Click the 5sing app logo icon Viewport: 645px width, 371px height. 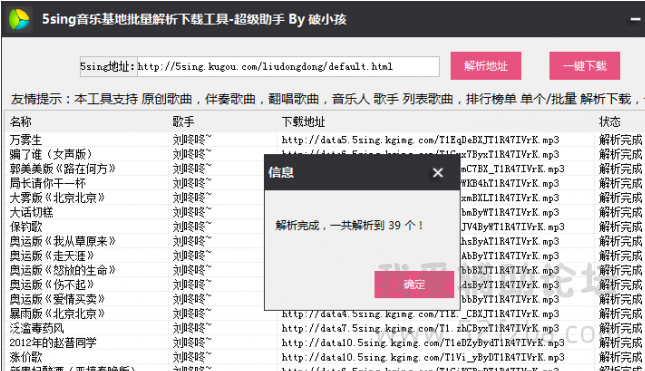coord(19,19)
